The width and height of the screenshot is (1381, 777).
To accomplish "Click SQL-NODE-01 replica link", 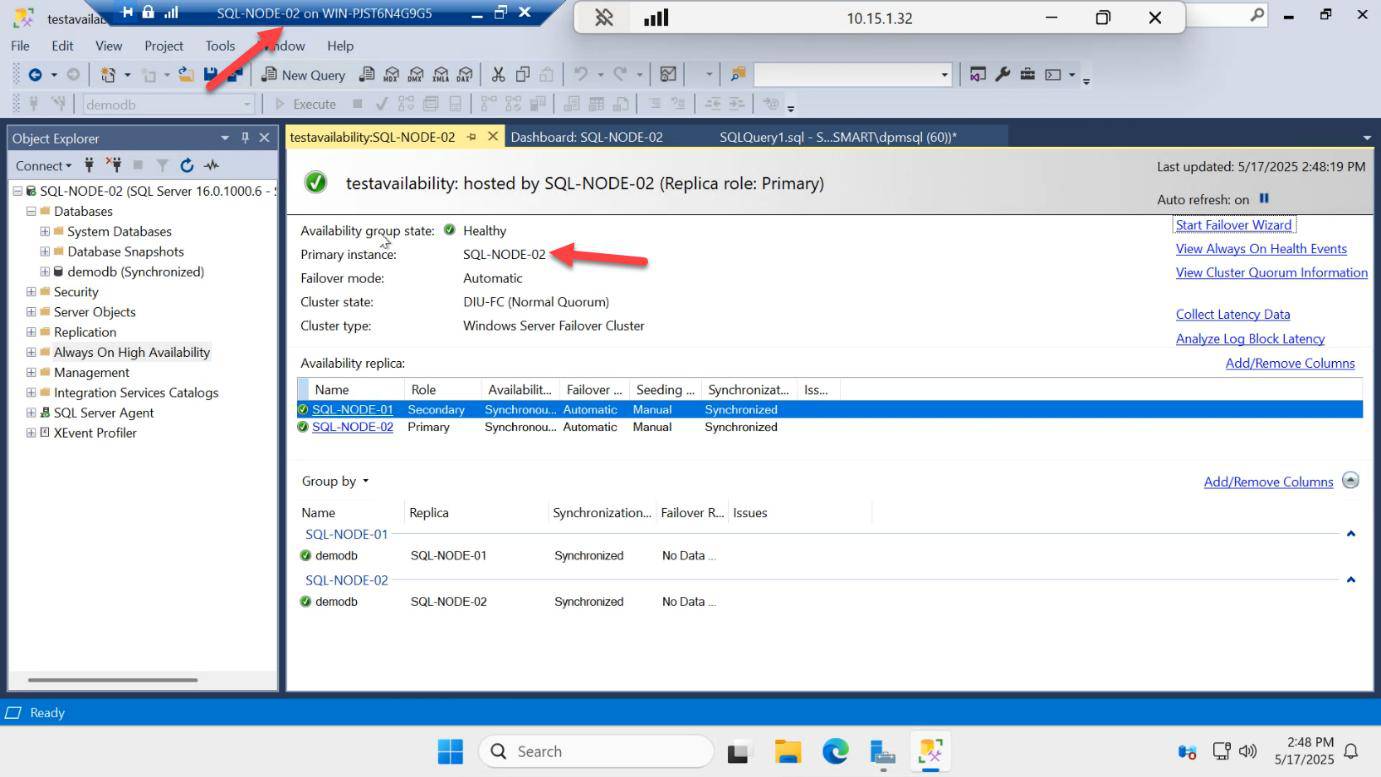I will (x=352, y=410).
